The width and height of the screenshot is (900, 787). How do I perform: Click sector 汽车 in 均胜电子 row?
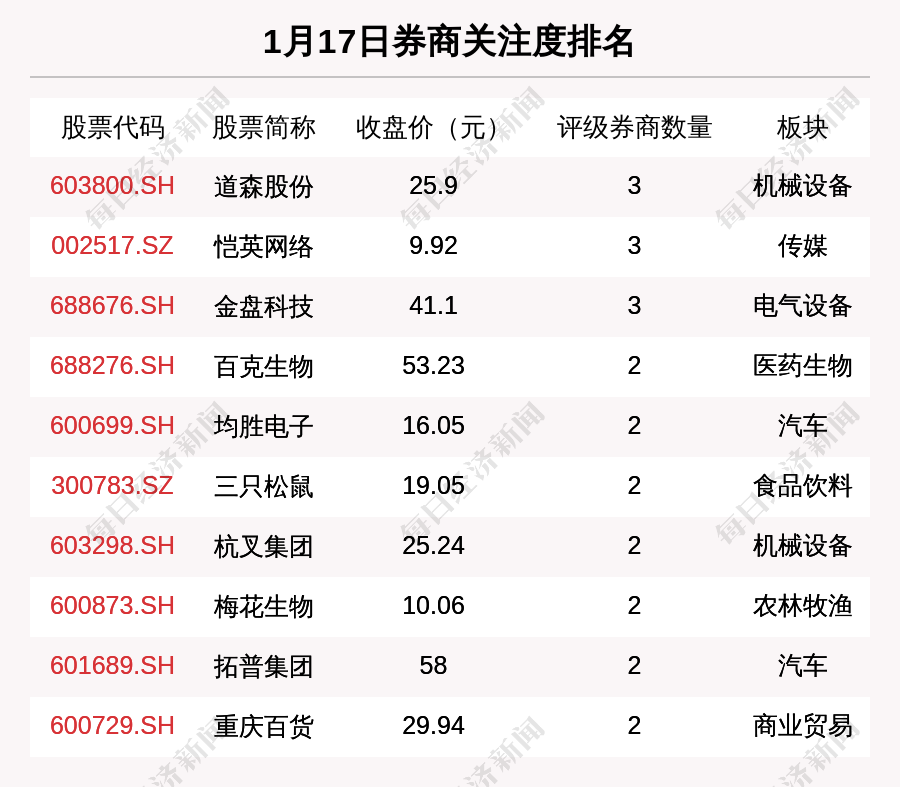[x=802, y=427]
